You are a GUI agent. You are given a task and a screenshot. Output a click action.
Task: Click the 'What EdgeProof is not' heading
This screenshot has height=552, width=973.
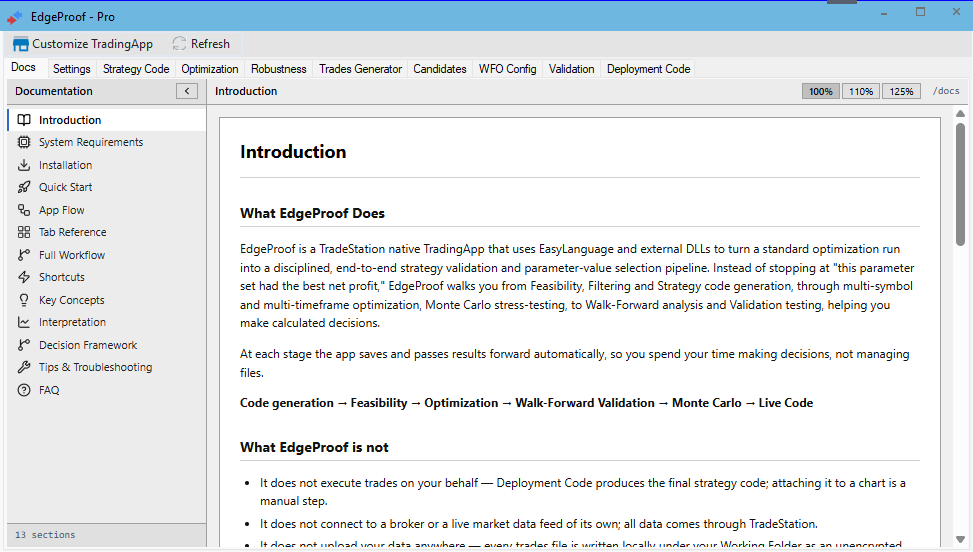314,448
